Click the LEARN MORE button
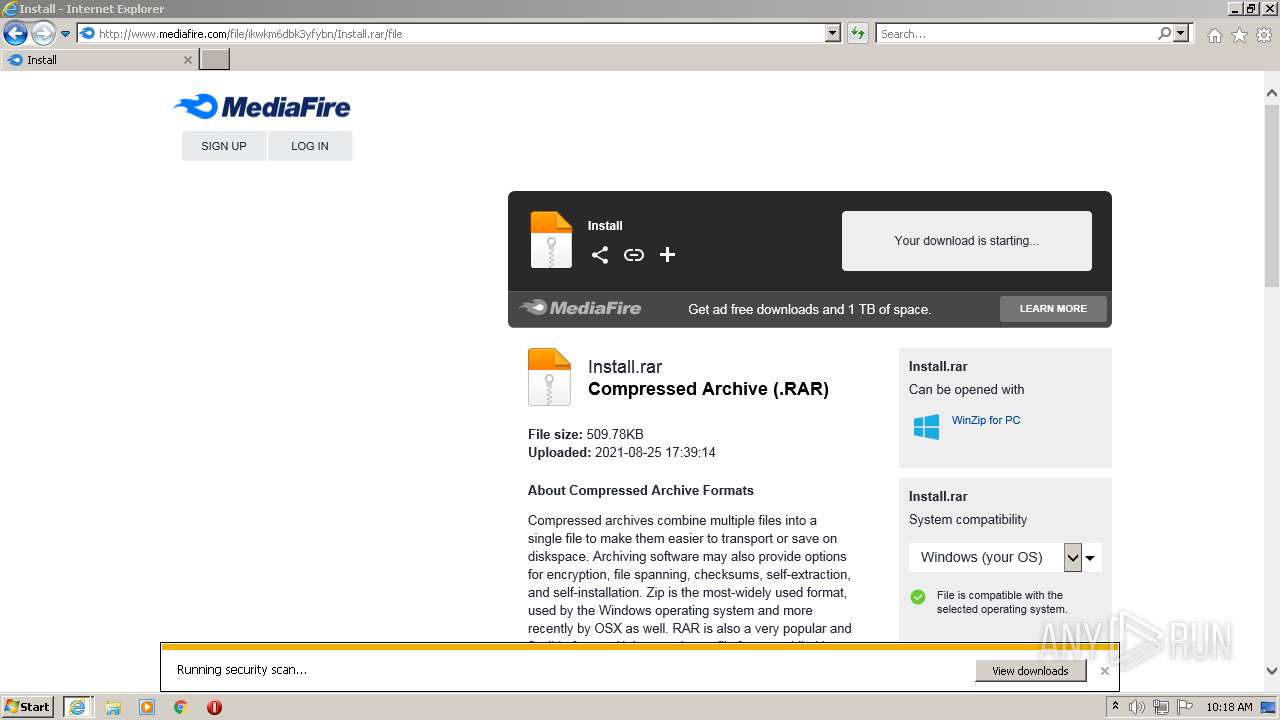Screen dimensions: 1280x720 point(1053,309)
